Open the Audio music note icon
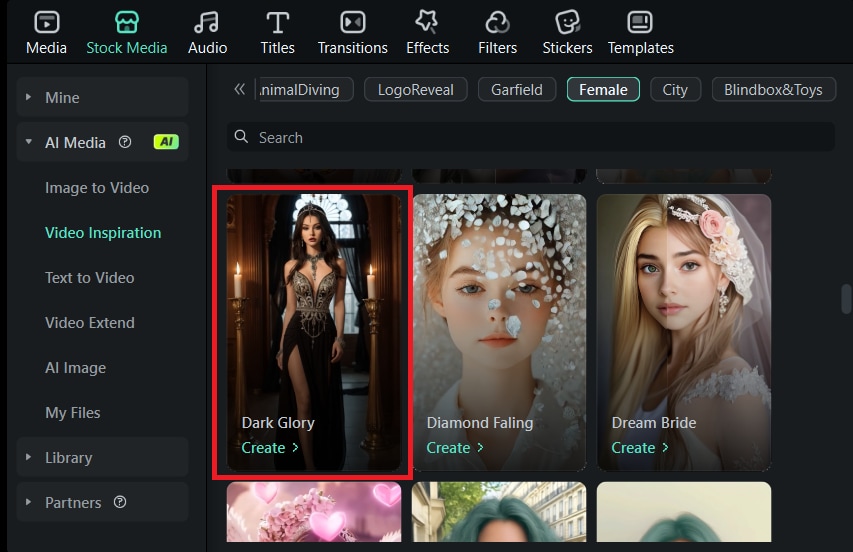 (207, 23)
